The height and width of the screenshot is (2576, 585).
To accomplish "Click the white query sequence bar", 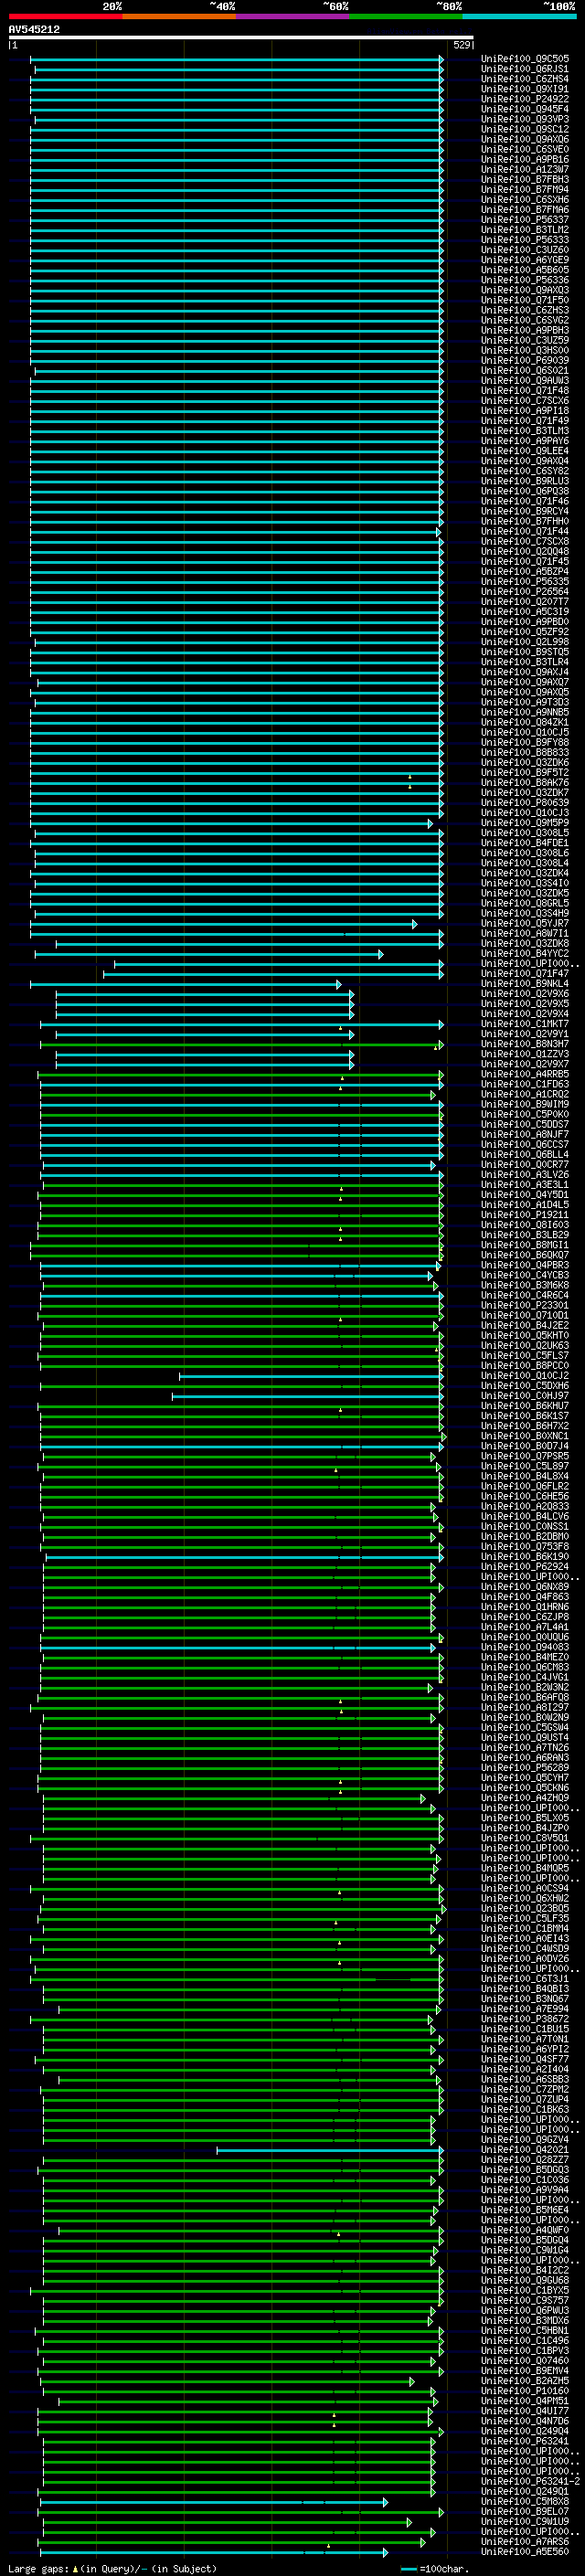I will point(241,38).
